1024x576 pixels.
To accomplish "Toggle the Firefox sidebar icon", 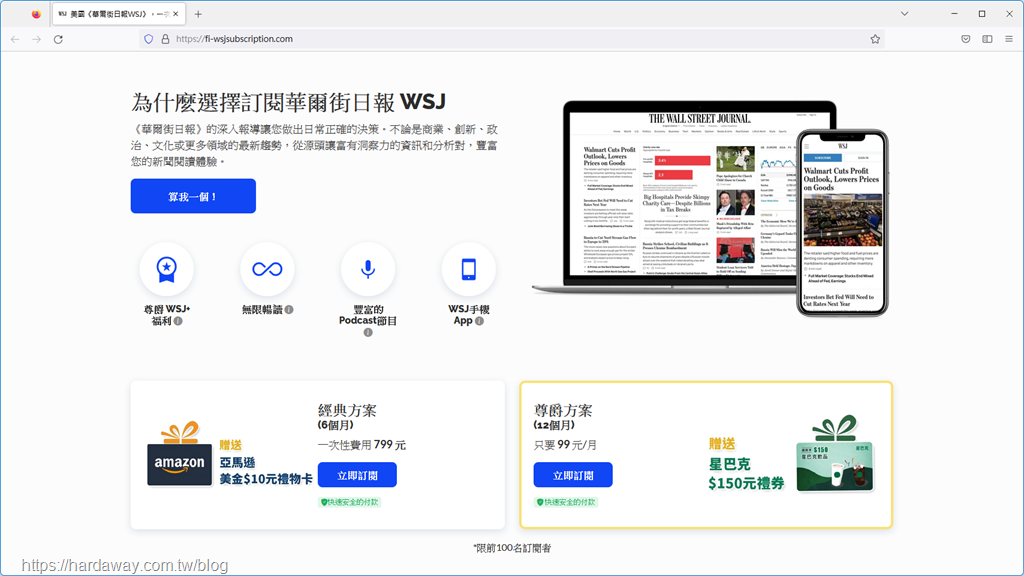I will point(987,39).
